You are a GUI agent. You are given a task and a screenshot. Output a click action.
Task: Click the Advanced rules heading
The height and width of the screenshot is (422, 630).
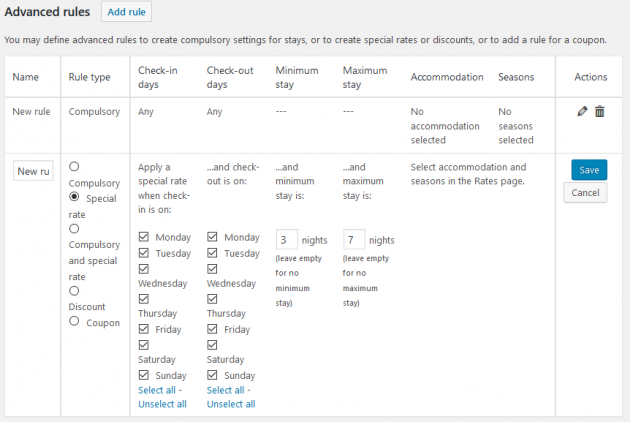click(x=47, y=12)
